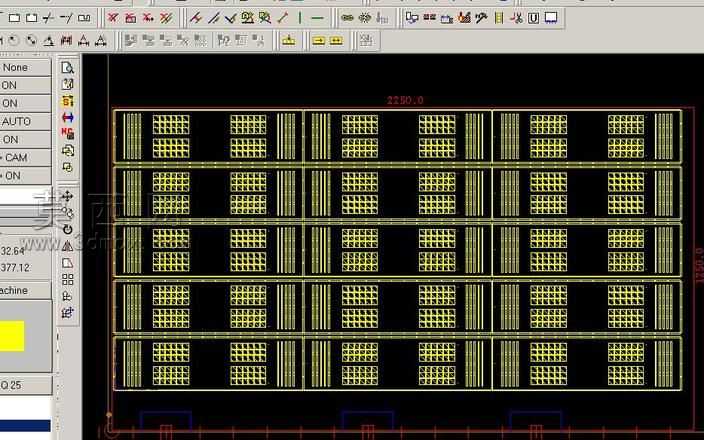Click the yellow S! icon
This screenshot has width=704, height=440.
(67, 101)
